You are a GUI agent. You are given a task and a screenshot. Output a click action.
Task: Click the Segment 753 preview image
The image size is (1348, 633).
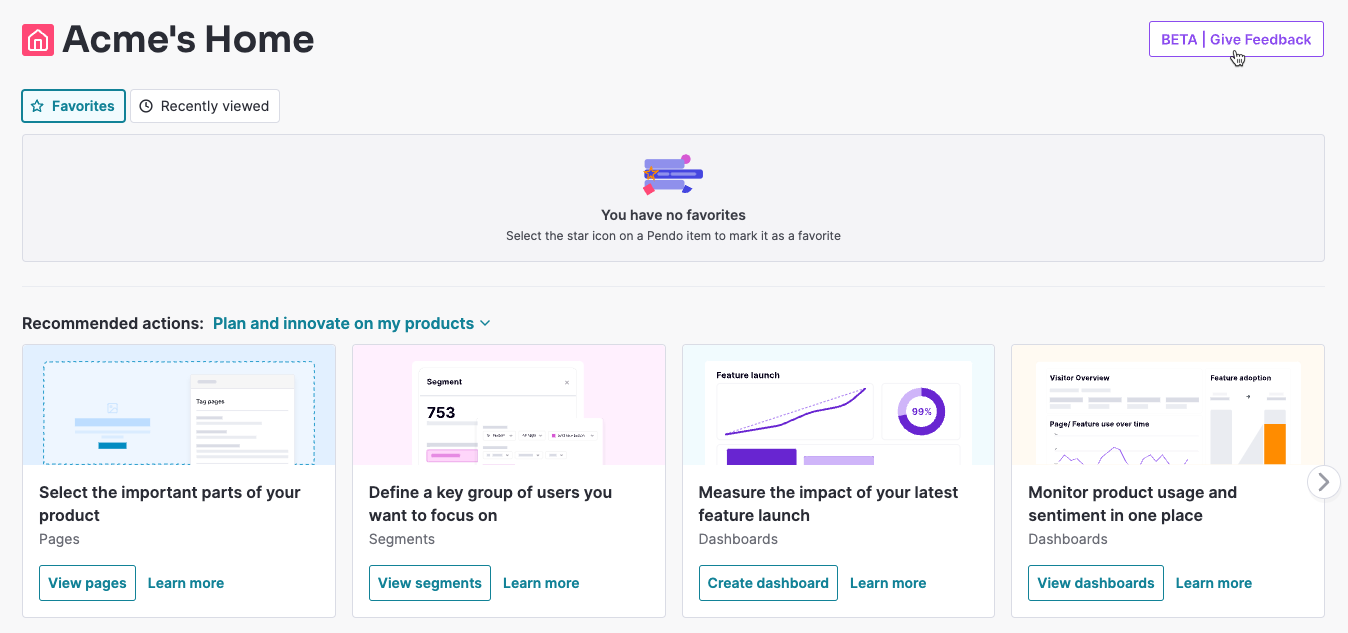point(508,405)
